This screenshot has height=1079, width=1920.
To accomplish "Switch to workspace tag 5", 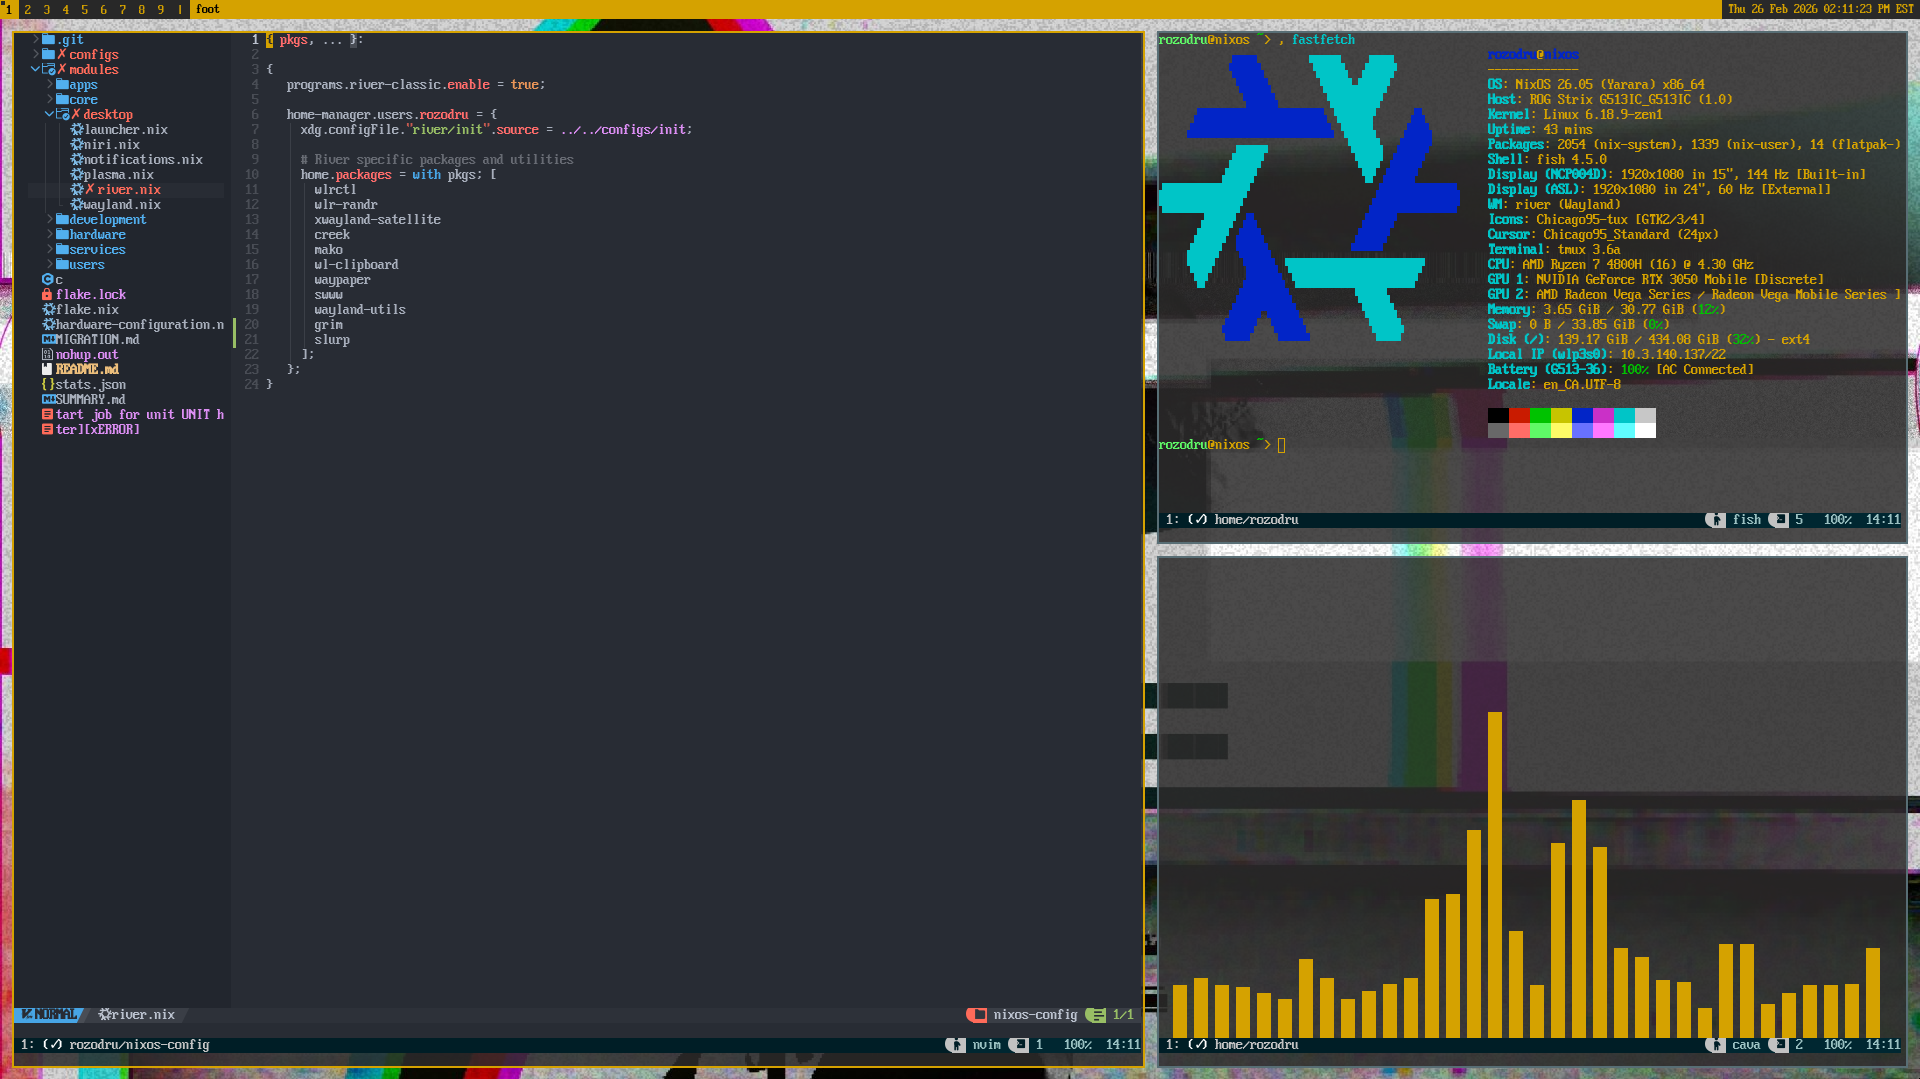I will [x=85, y=10].
